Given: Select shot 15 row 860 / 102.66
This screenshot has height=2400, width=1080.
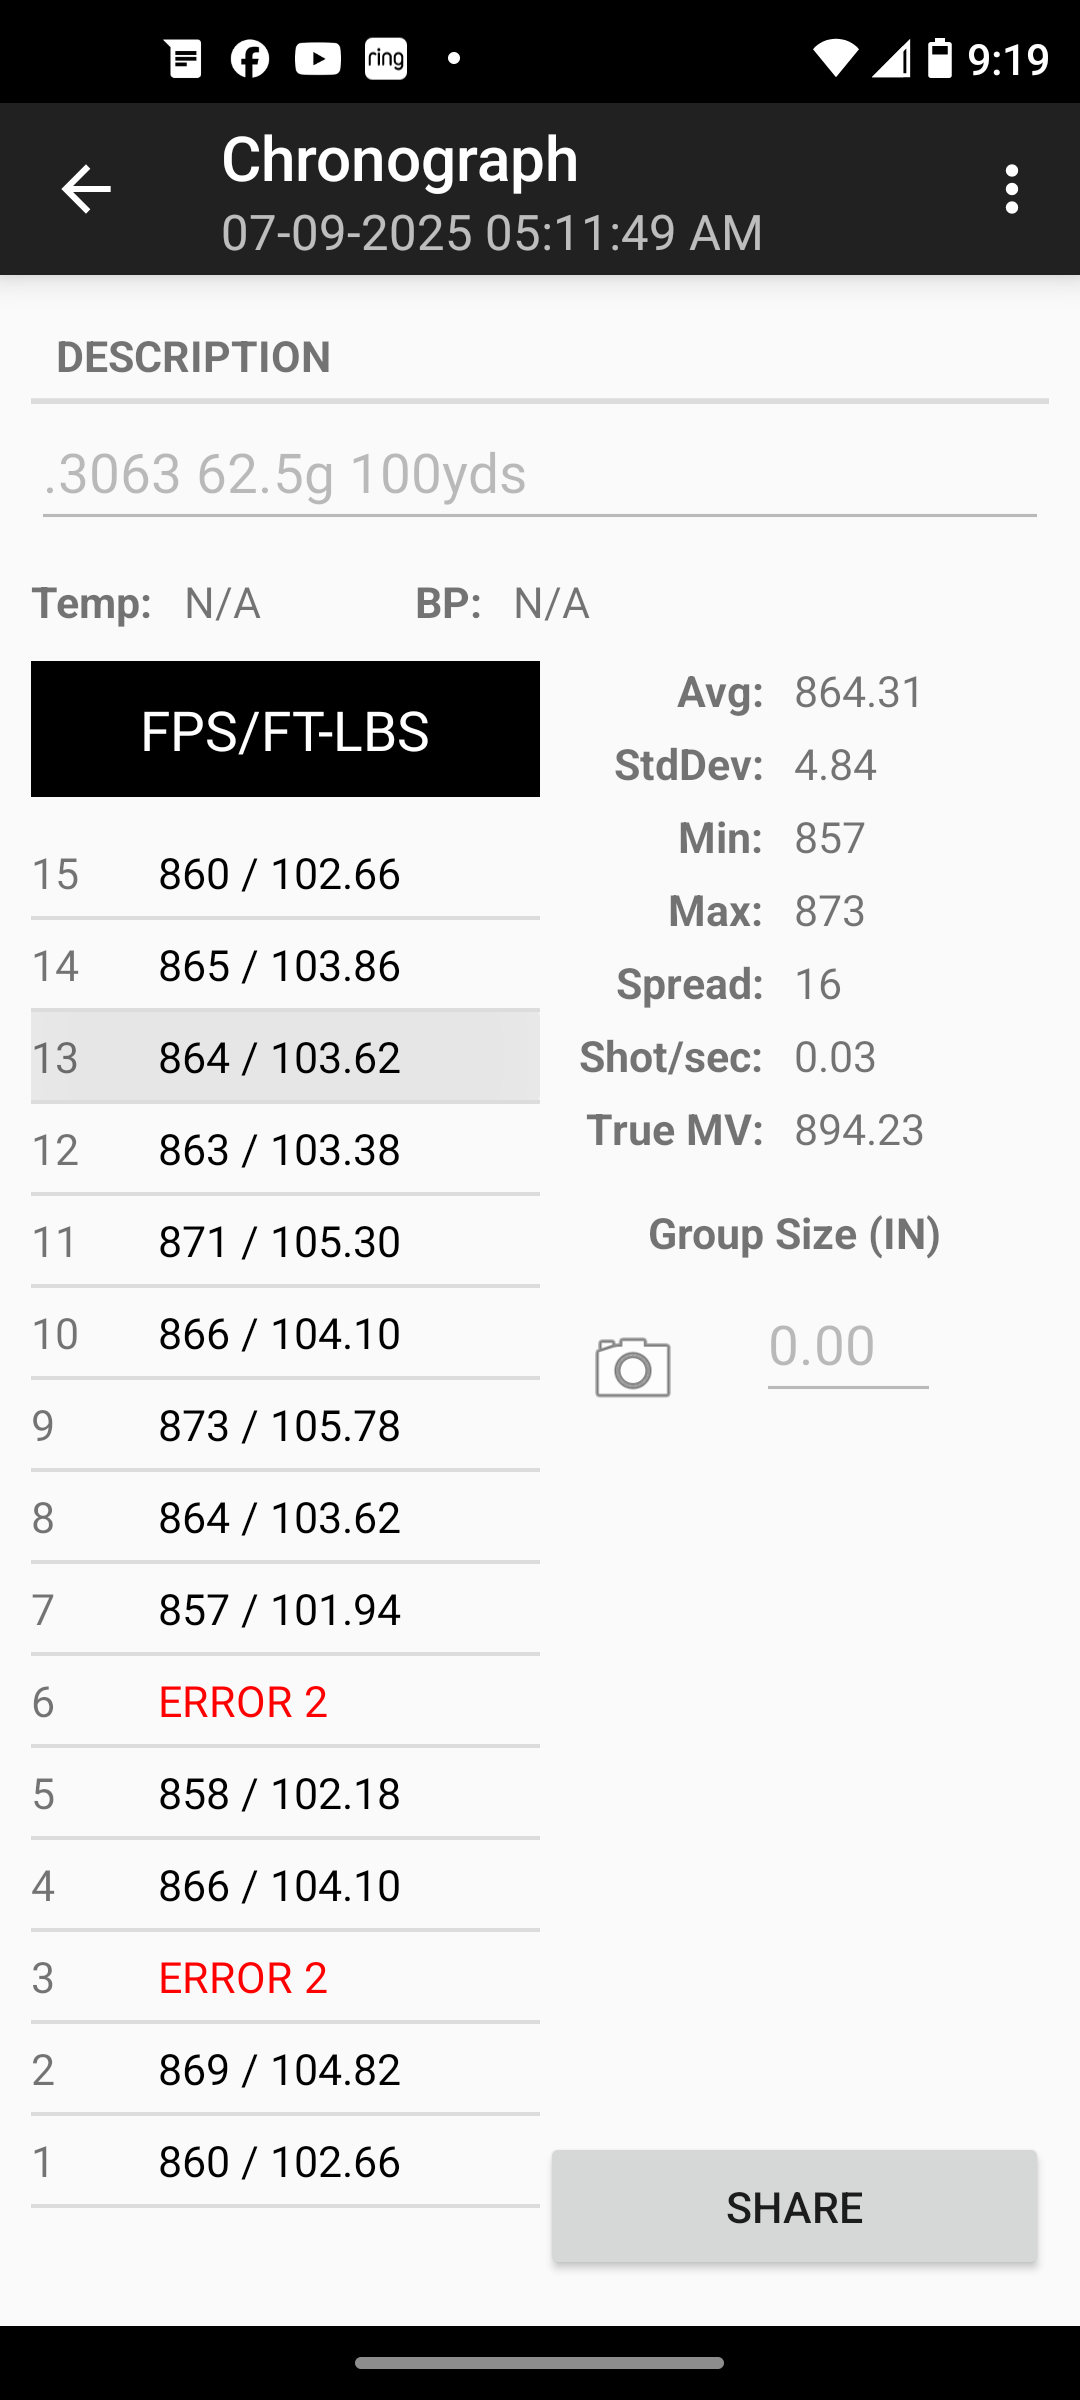Looking at the screenshot, I should [x=285, y=873].
